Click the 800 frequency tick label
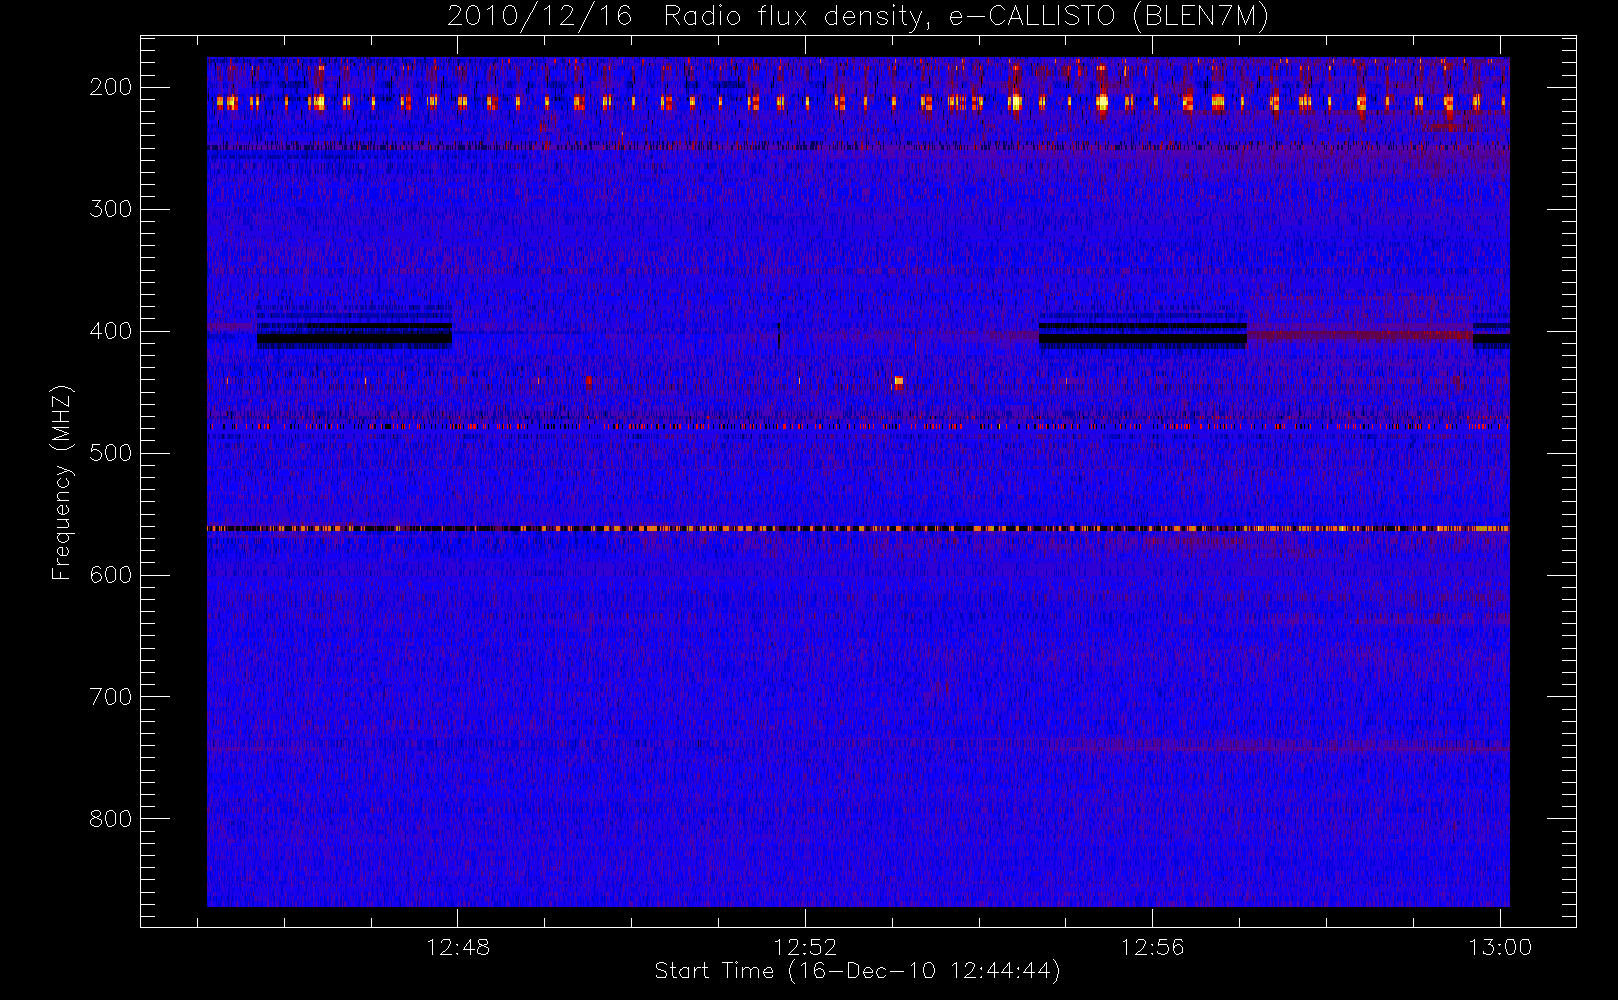1618x1000 pixels. coord(111,819)
